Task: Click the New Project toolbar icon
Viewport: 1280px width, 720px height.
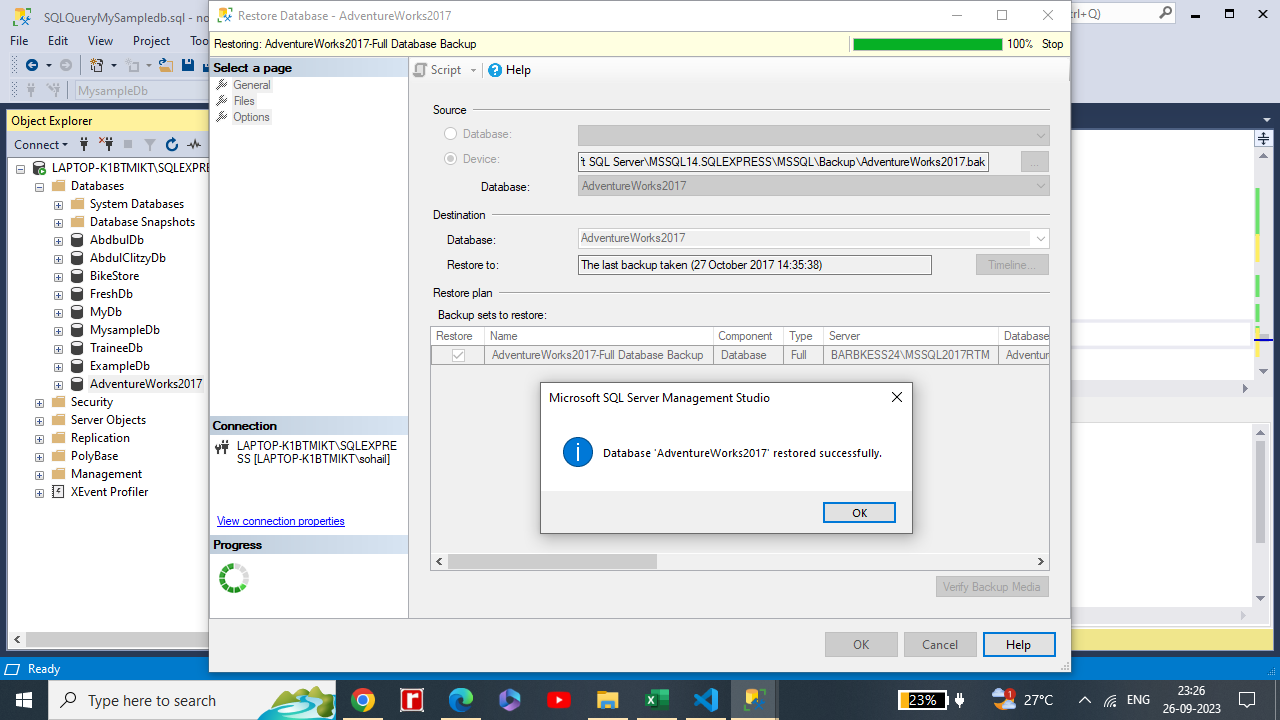Action: [x=97, y=65]
